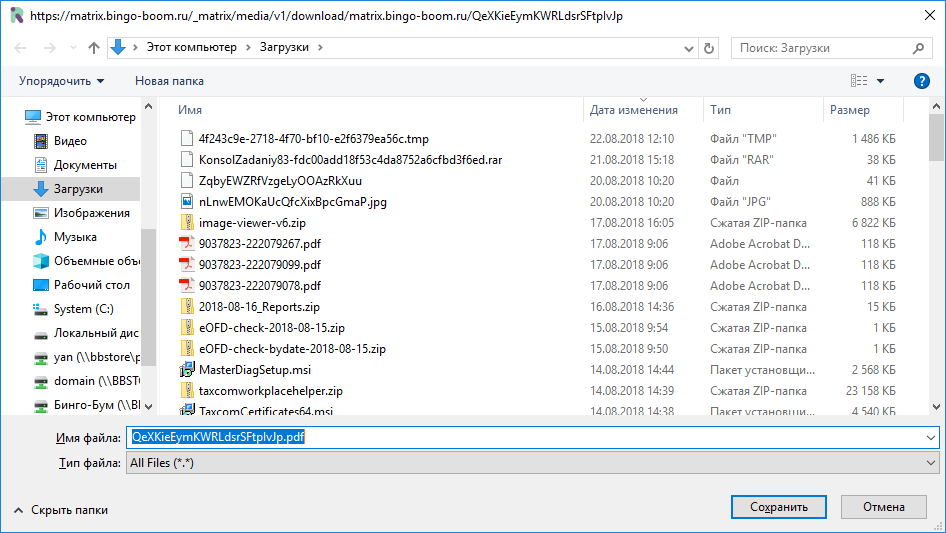946x533 pixels.
Task: Click the Forward navigation arrow
Action: (49, 48)
